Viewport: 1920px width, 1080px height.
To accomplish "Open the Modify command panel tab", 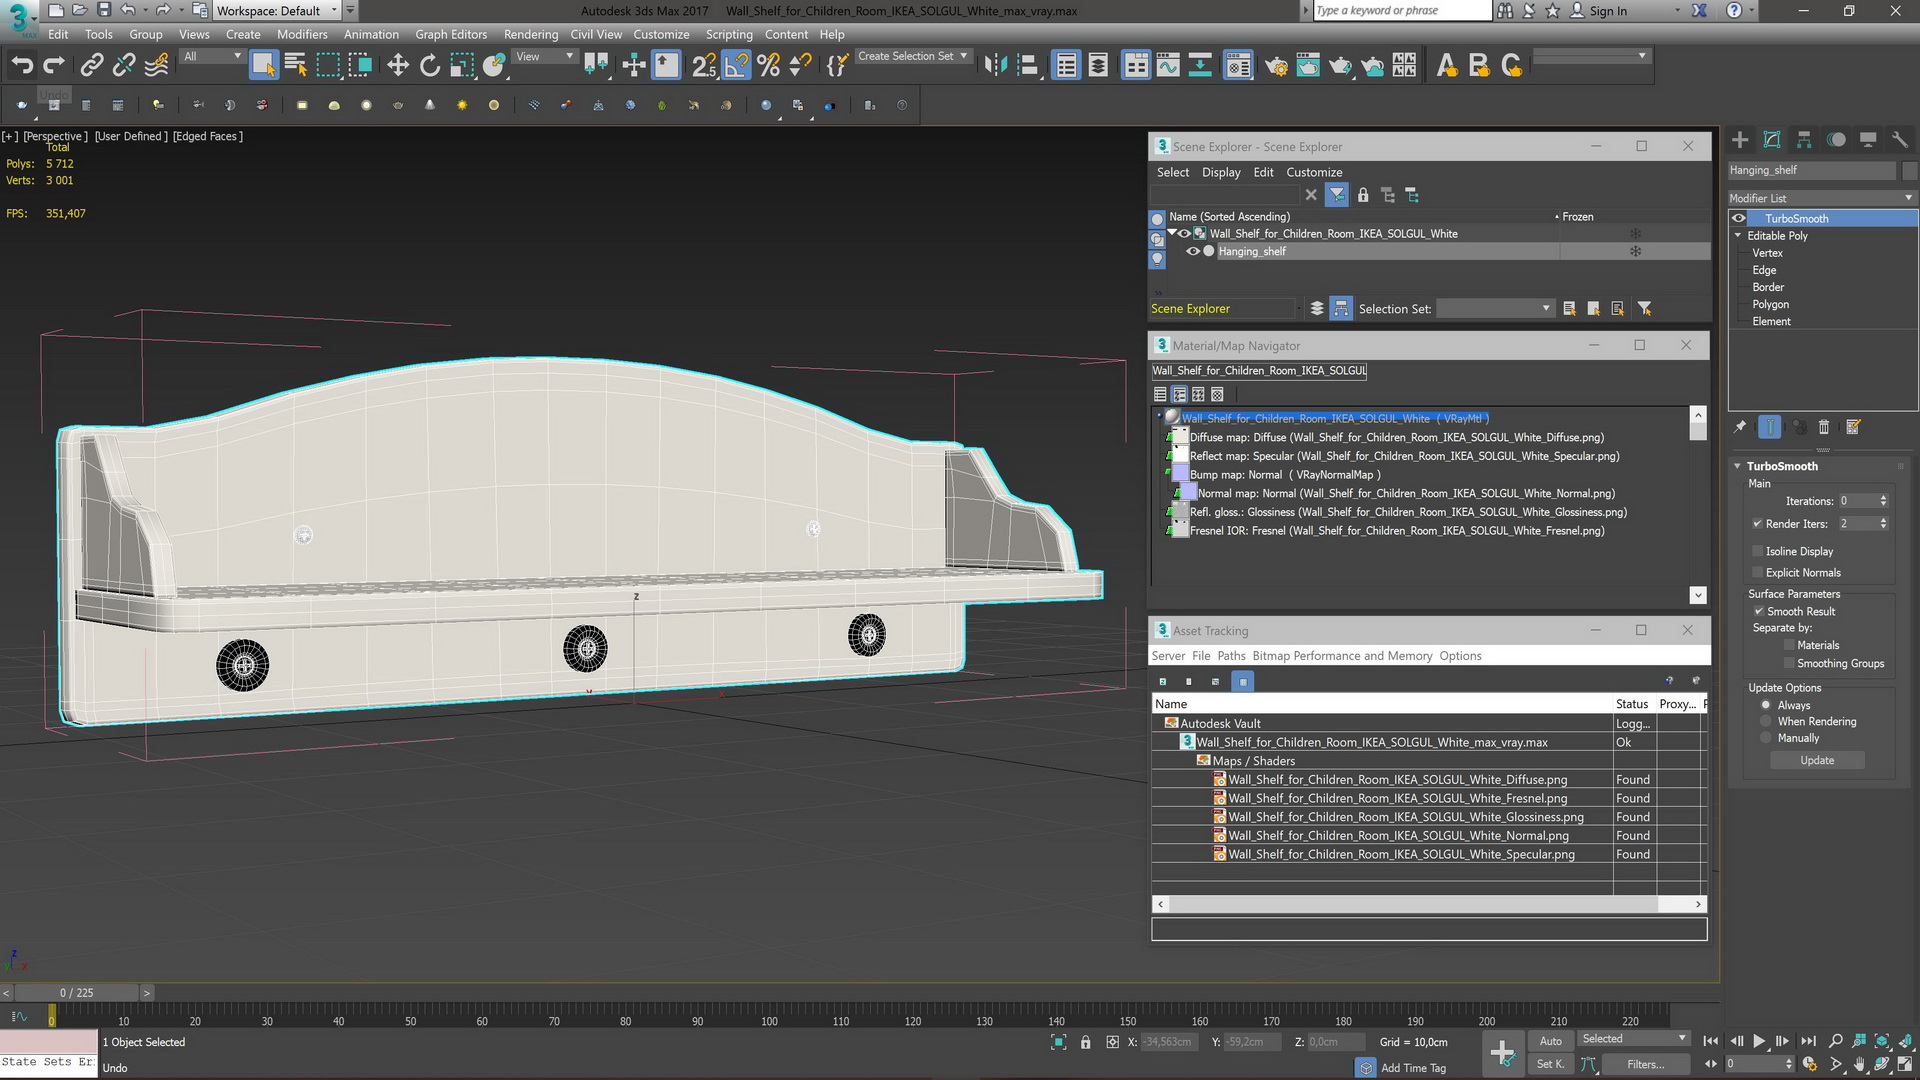I will coord(1772,140).
